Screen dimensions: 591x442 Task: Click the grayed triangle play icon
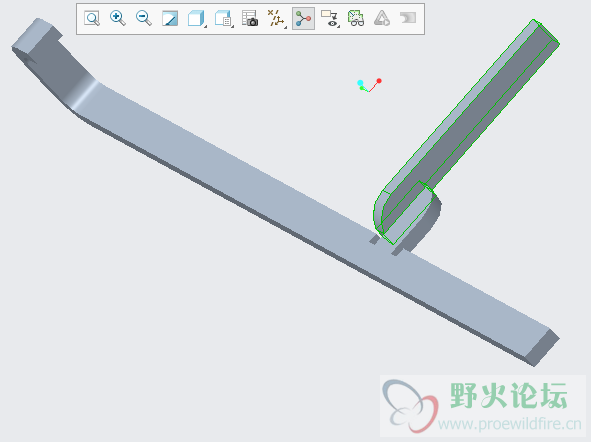point(382,18)
